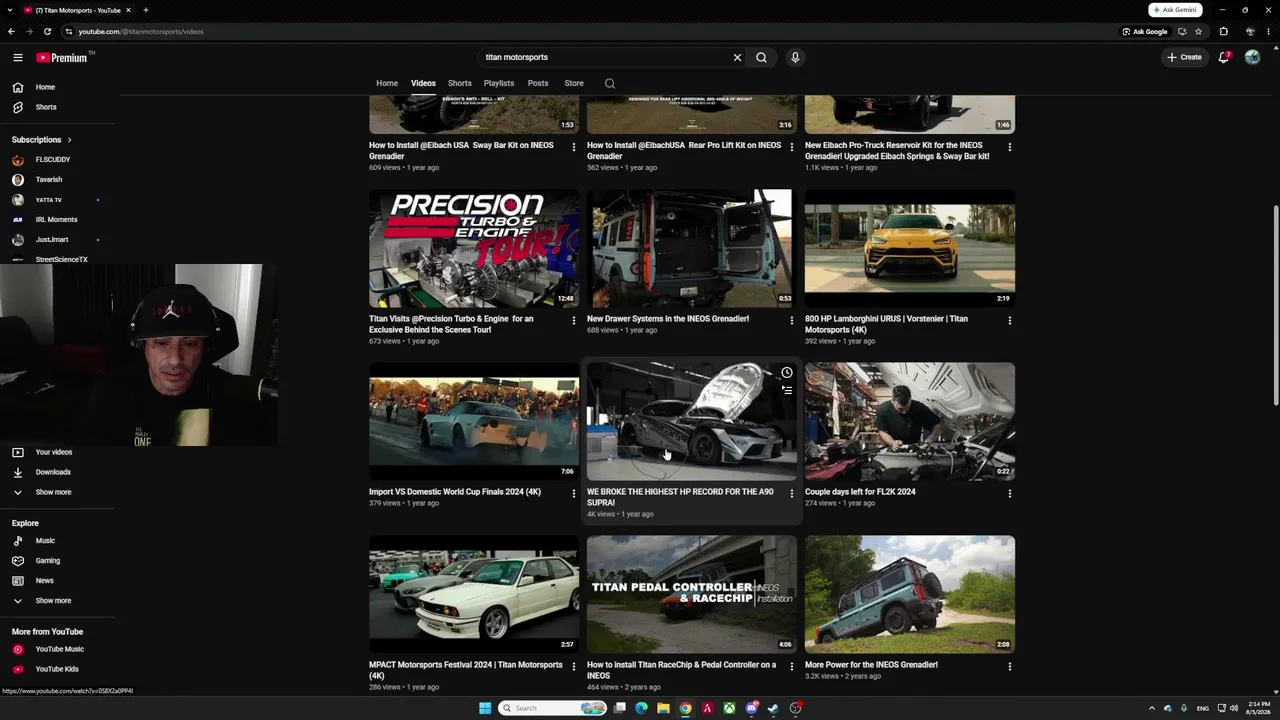
Task: Open Steam from the taskbar
Action: point(773,708)
